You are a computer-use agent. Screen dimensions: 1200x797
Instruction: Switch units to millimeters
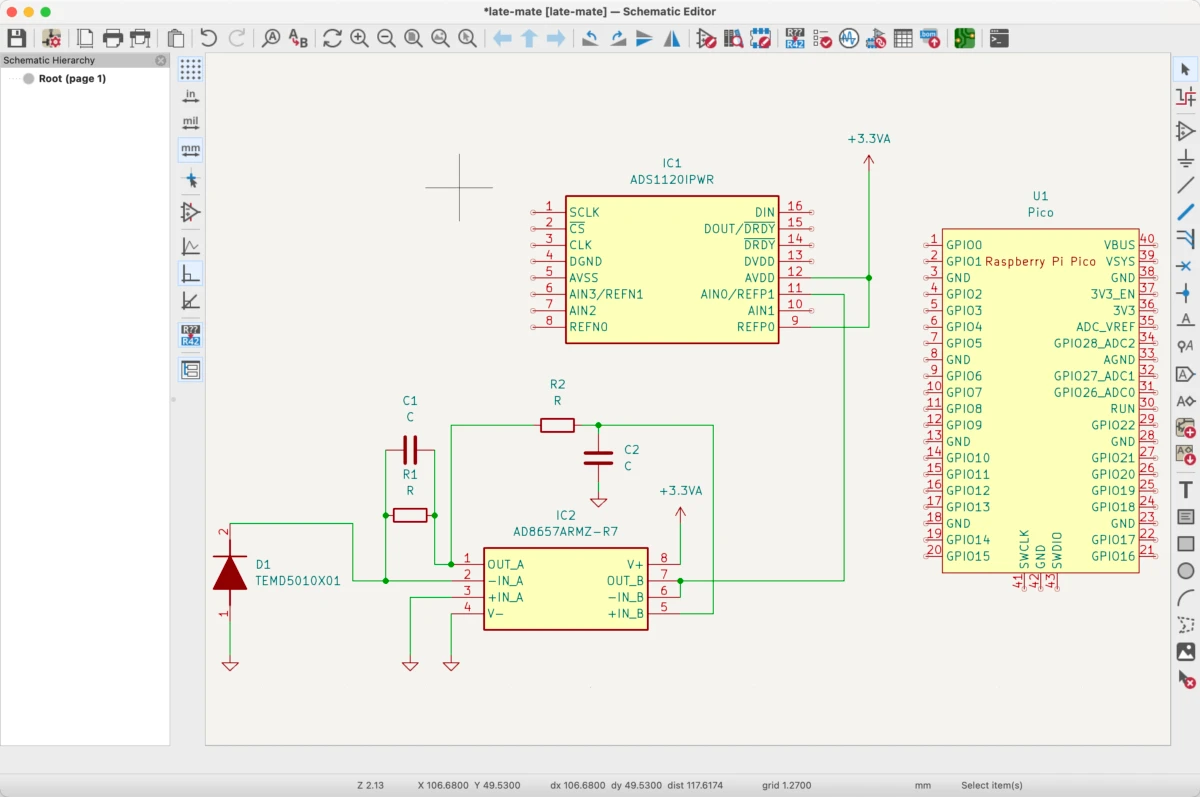coord(190,150)
